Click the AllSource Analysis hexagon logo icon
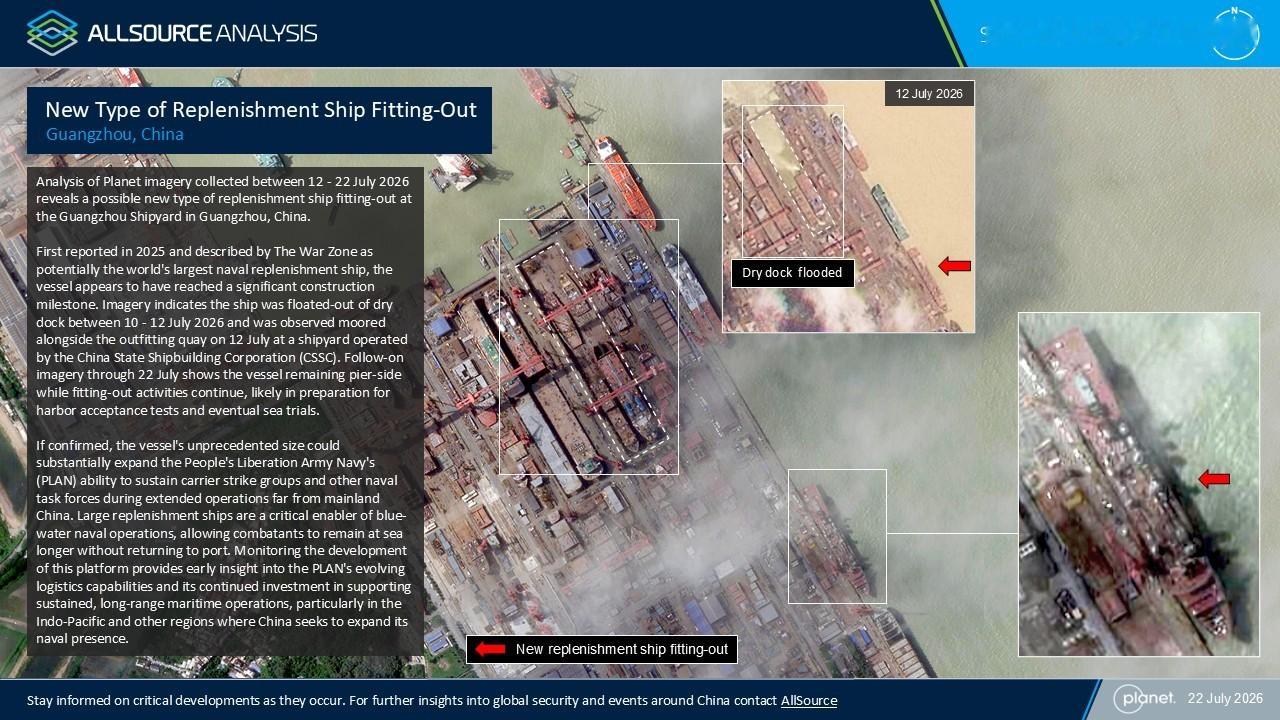This screenshot has height=720, width=1280. click(52, 32)
